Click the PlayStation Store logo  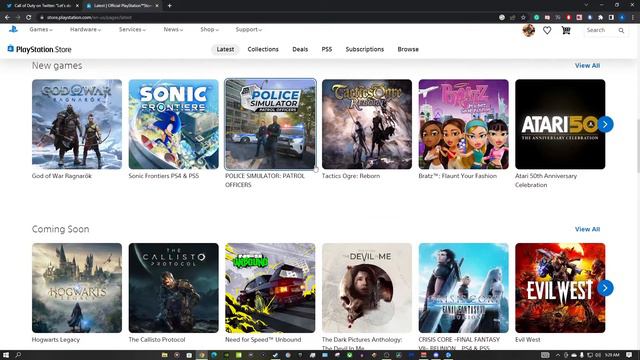pos(40,49)
